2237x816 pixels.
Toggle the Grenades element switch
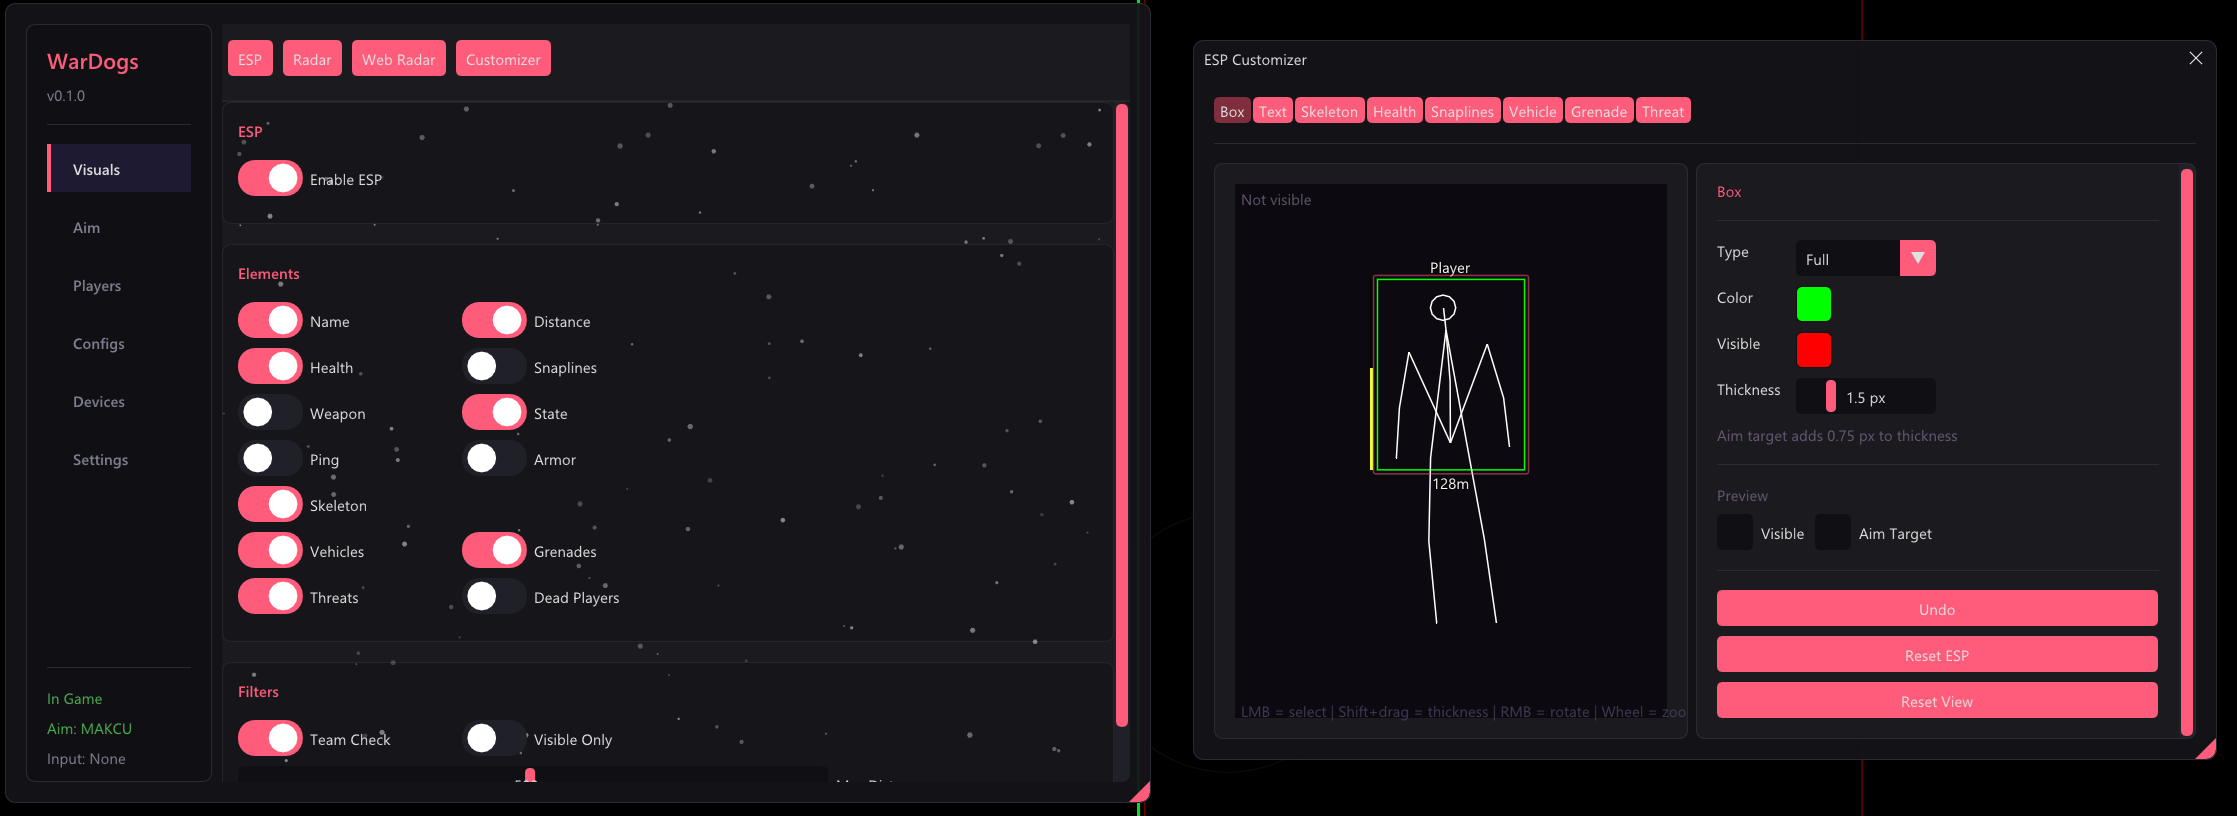coord(494,550)
